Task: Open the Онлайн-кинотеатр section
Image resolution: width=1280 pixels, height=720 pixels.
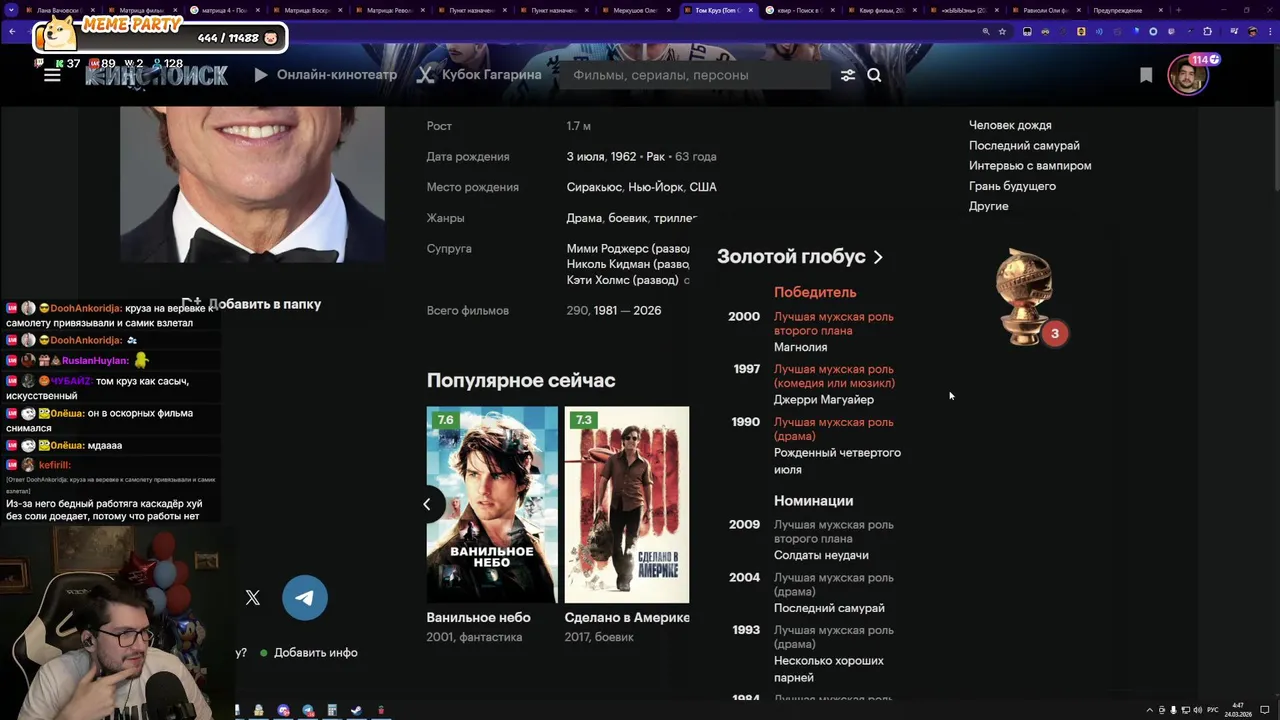Action: click(325, 75)
